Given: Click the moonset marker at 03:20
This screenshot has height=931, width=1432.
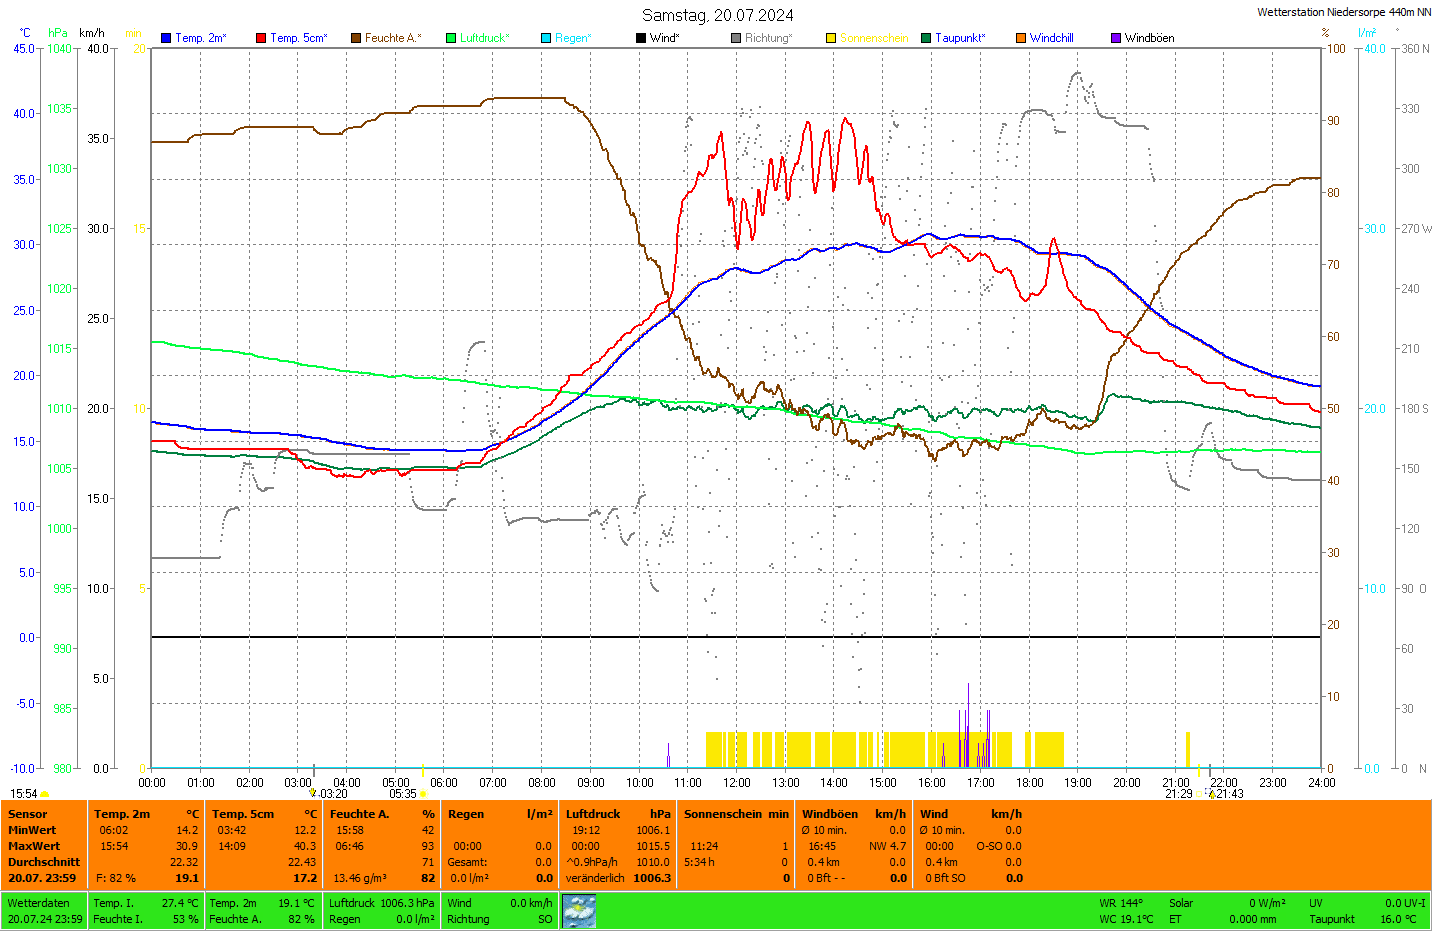Looking at the screenshot, I should [313, 793].
